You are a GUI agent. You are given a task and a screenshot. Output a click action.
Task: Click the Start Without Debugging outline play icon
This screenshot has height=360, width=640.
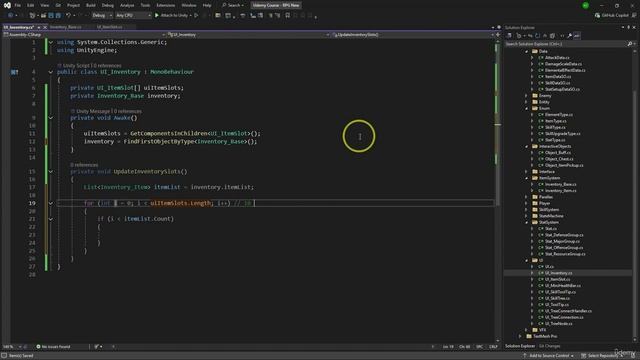196,16
